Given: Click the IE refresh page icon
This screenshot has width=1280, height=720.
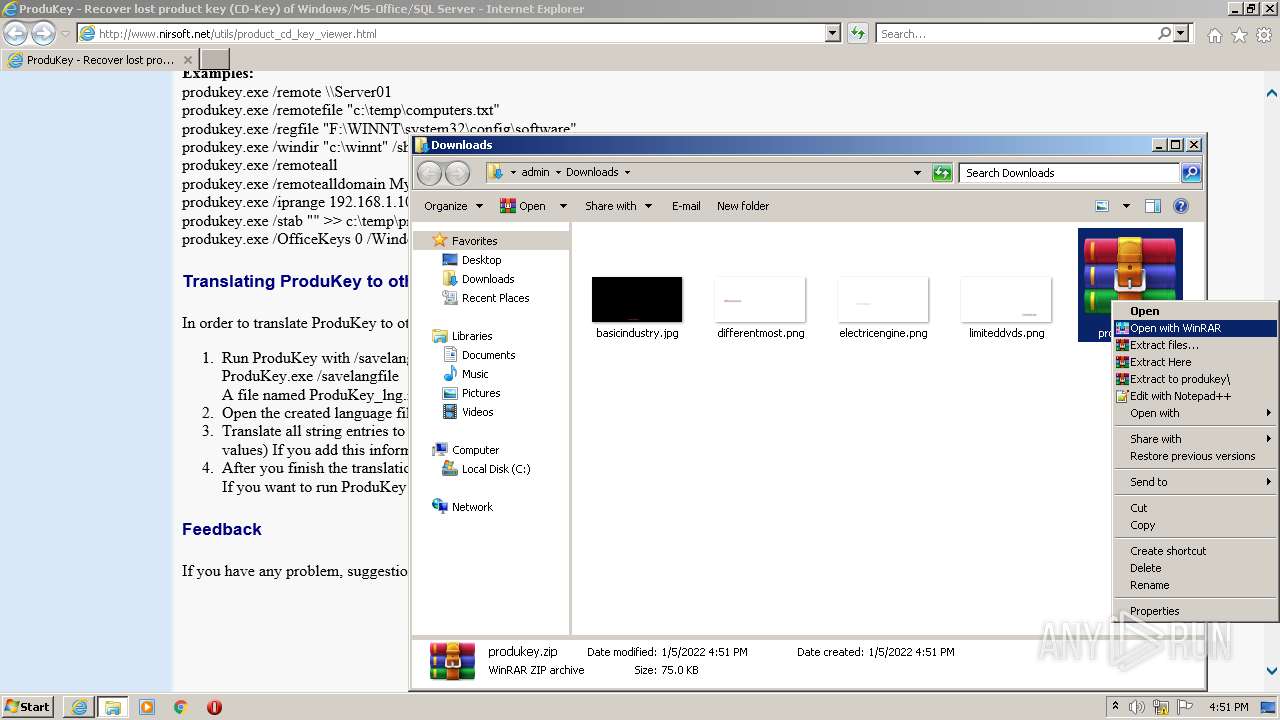Looking at the screenshot, I should coord(858,33).
